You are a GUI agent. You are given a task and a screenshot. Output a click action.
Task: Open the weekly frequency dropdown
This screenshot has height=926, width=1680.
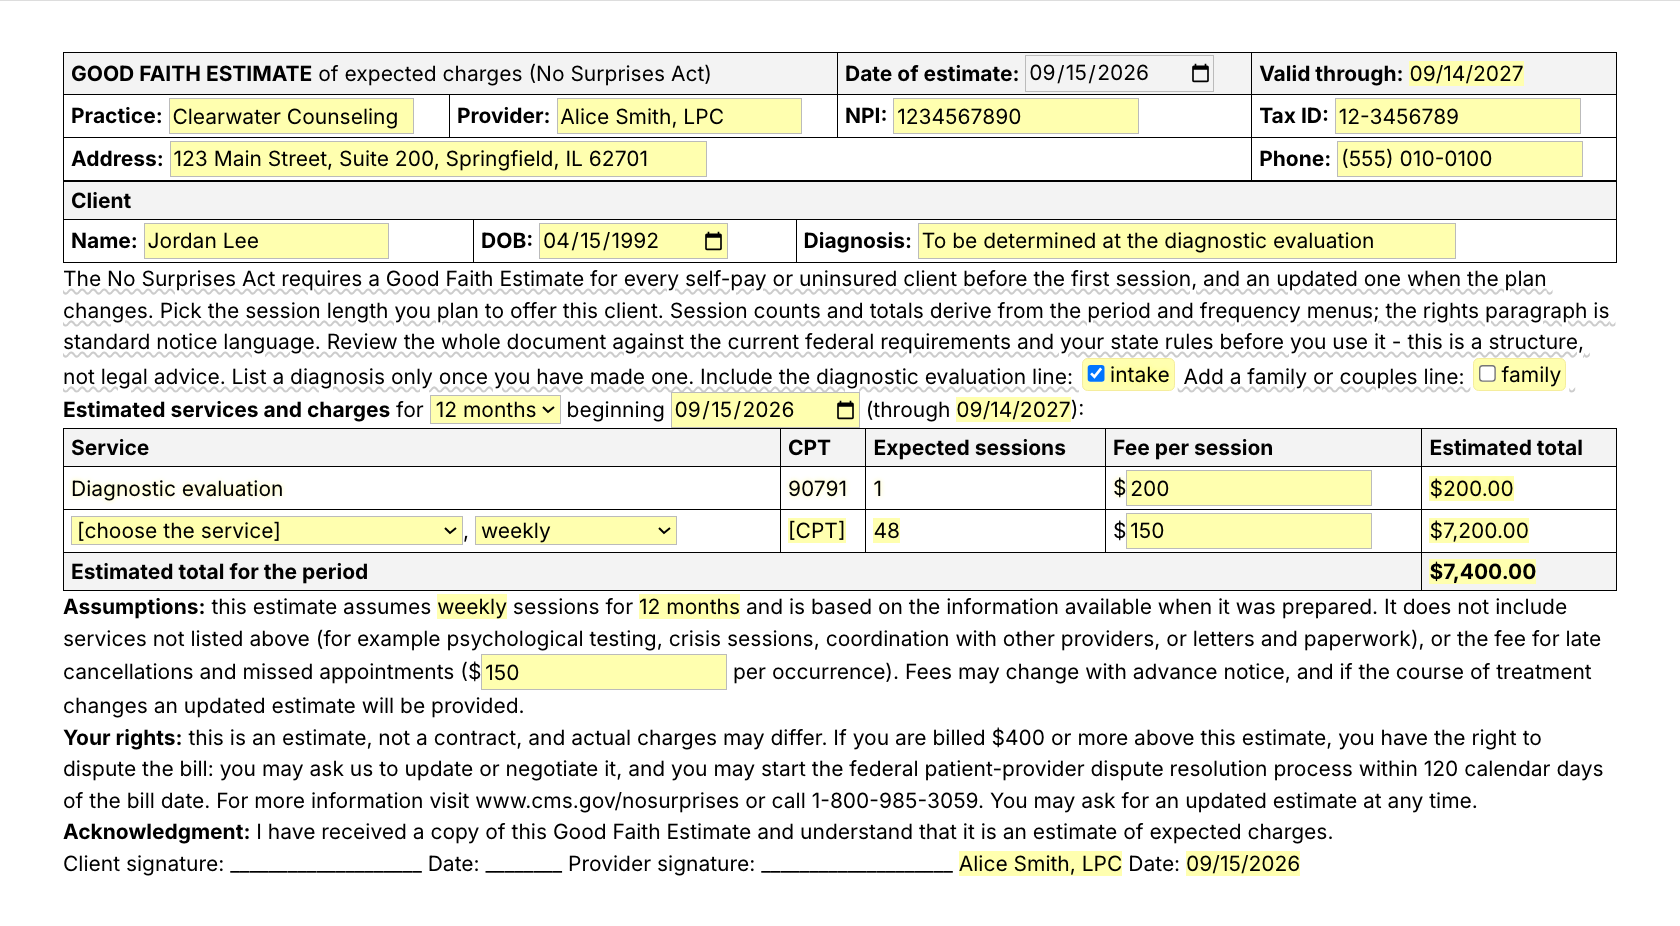(576, 531)
